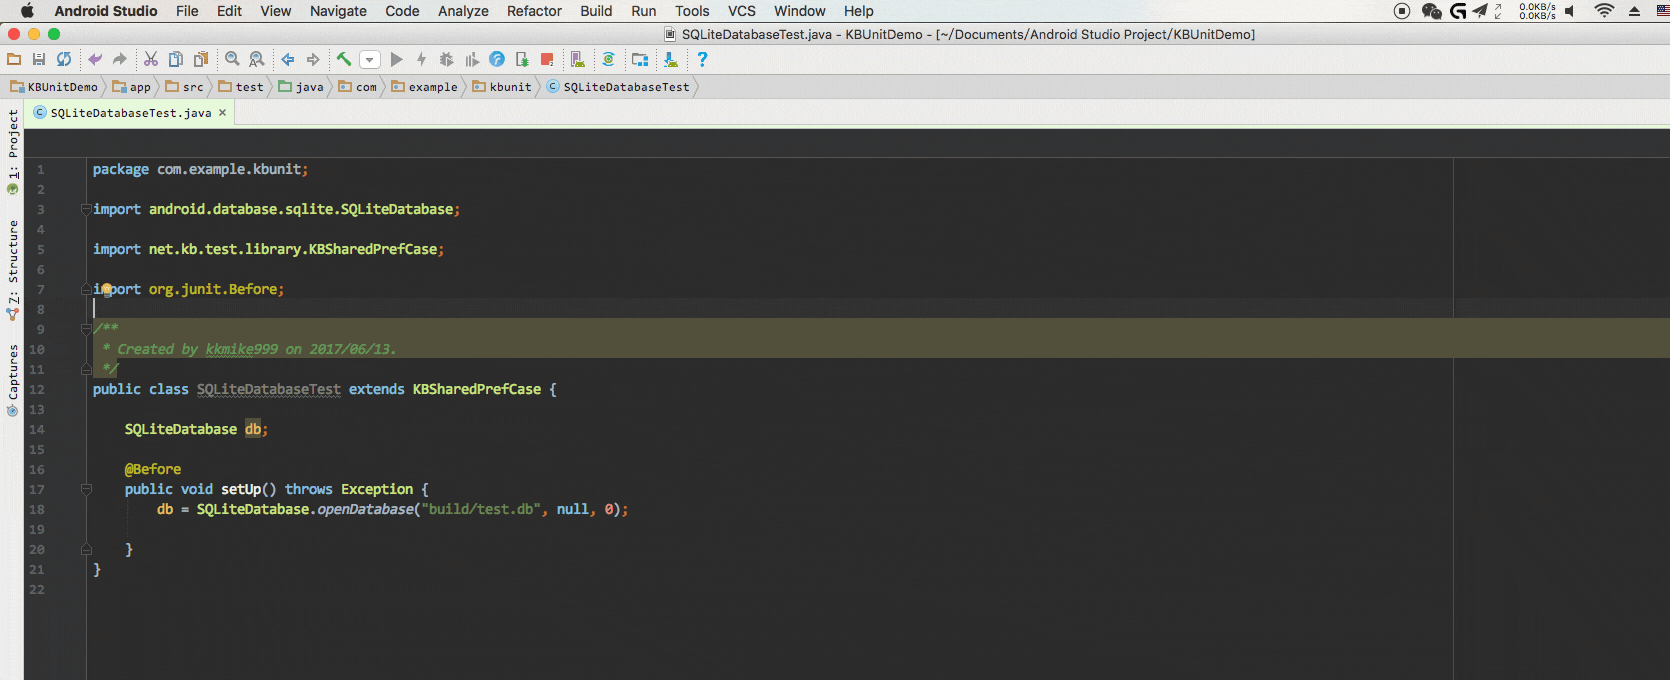1670x680 pixels.
Task: Navigate back with the blue left arrow
Action: 288,60
